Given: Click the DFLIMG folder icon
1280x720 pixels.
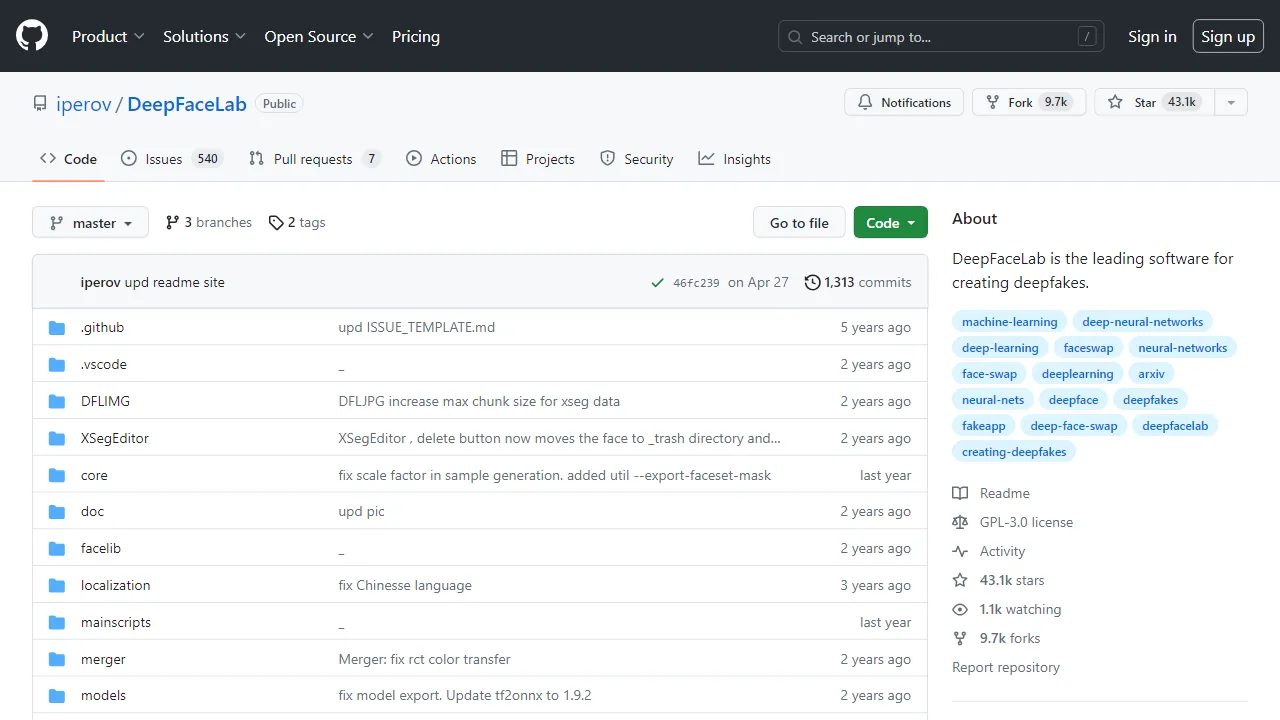Looking at the screenshot, I should click(57, 402).
